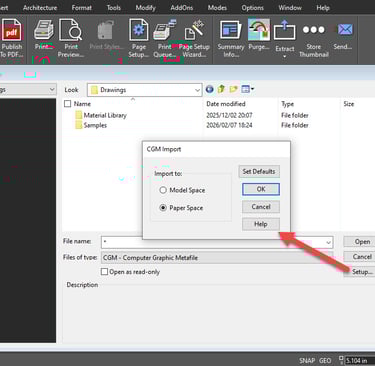
Task: Confirm CGM Import with OK
Action: (261, 189)
